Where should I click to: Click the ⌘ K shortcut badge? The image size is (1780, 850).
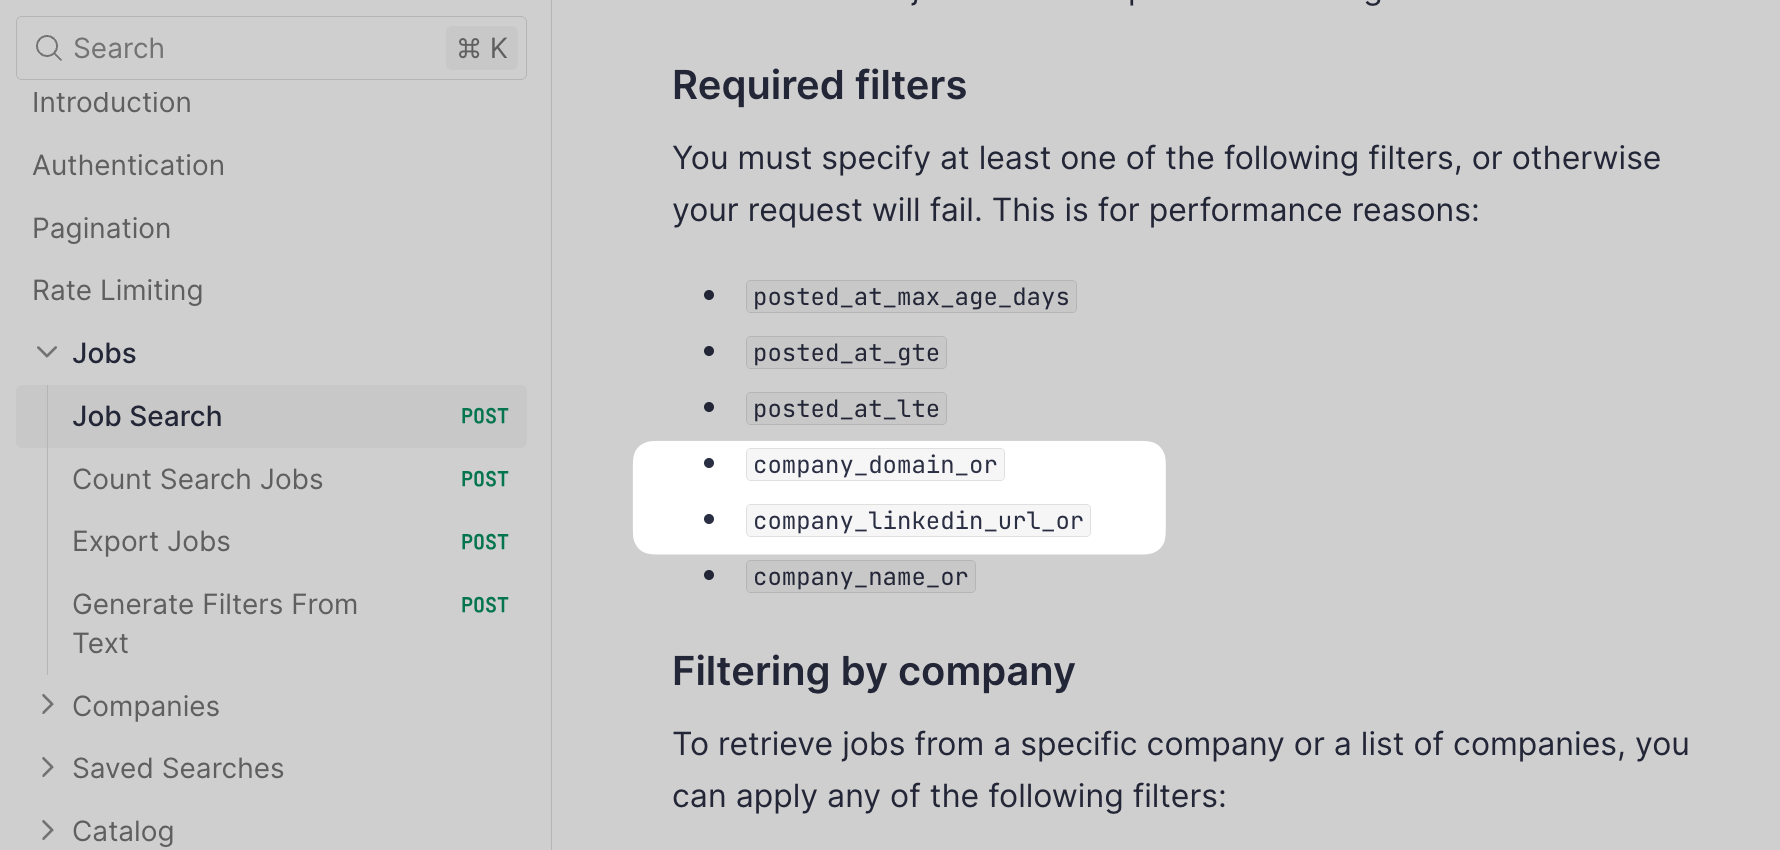[482, 48]
